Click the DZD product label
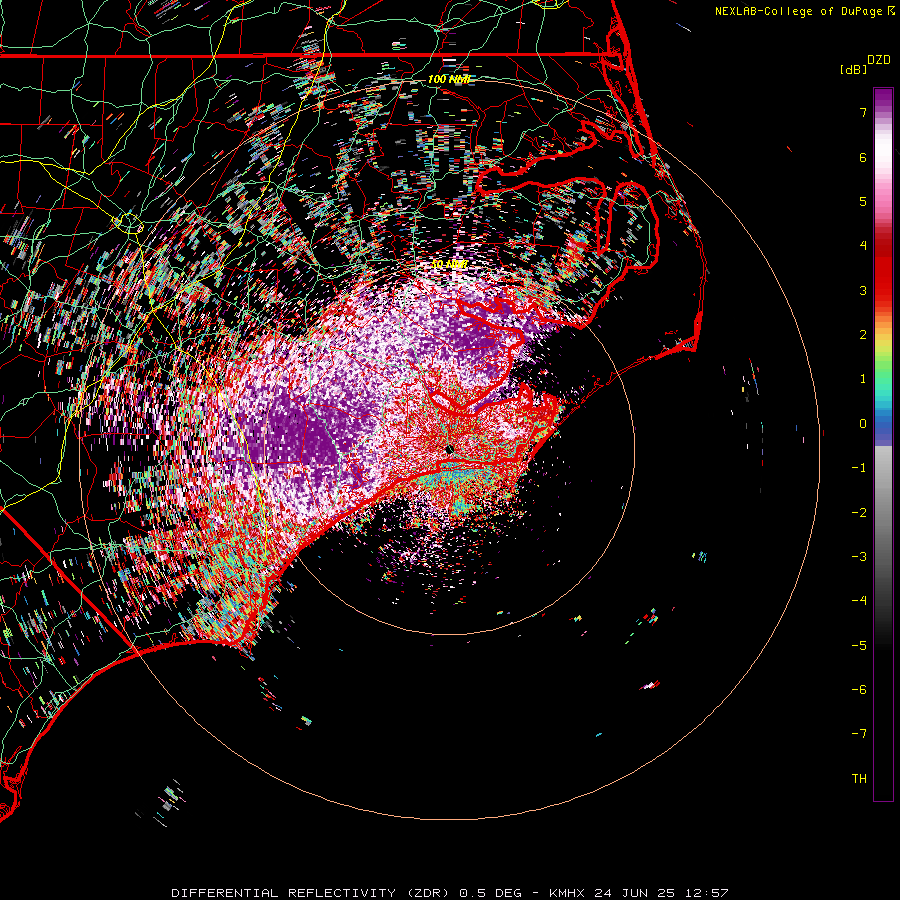This screenshot has height=900, width=900. [x=879, y=60]
